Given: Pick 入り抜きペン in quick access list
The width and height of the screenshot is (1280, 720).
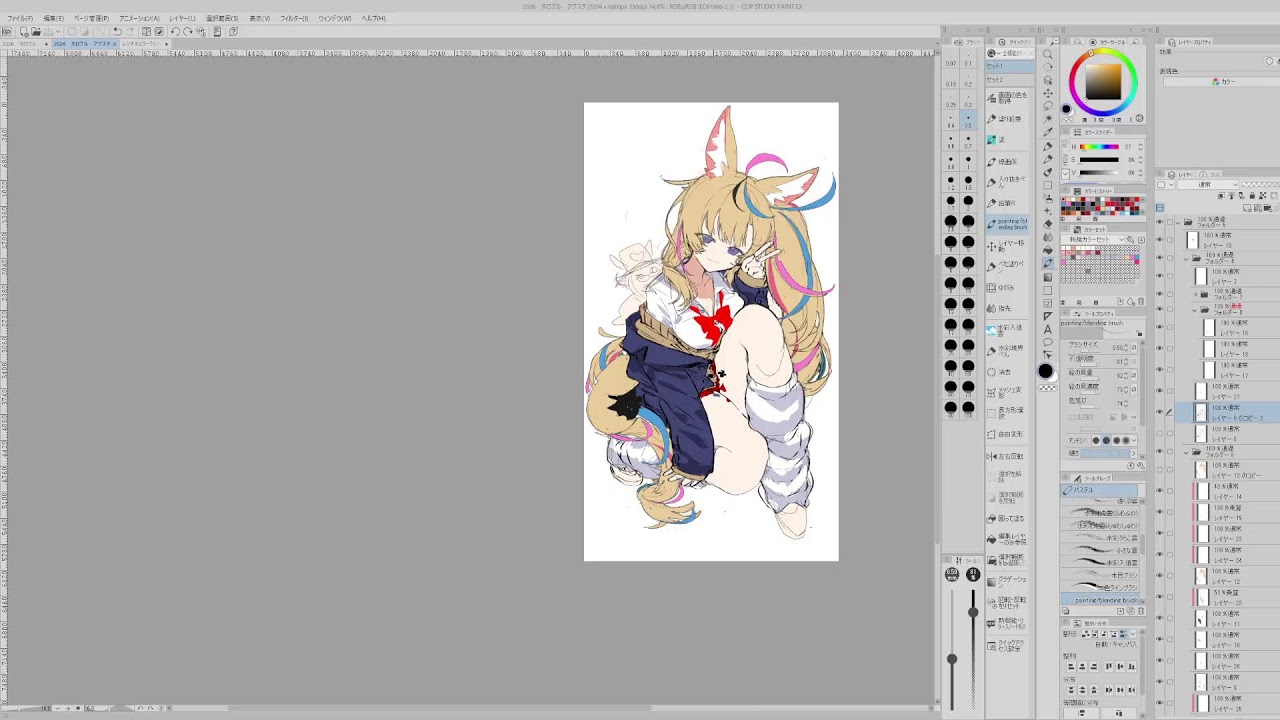Looking at the screenshot, I should click(x=1009, y=181).
